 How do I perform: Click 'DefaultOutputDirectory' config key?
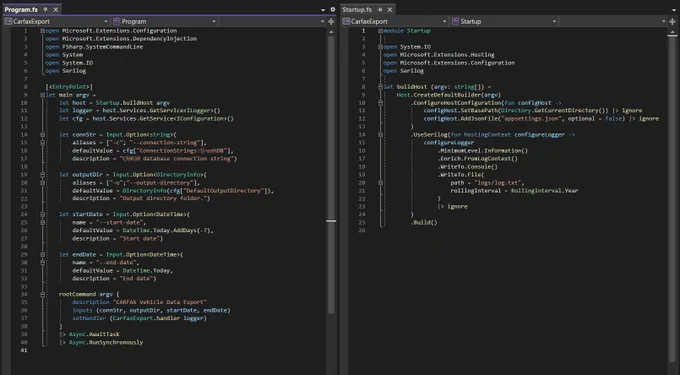224,190
